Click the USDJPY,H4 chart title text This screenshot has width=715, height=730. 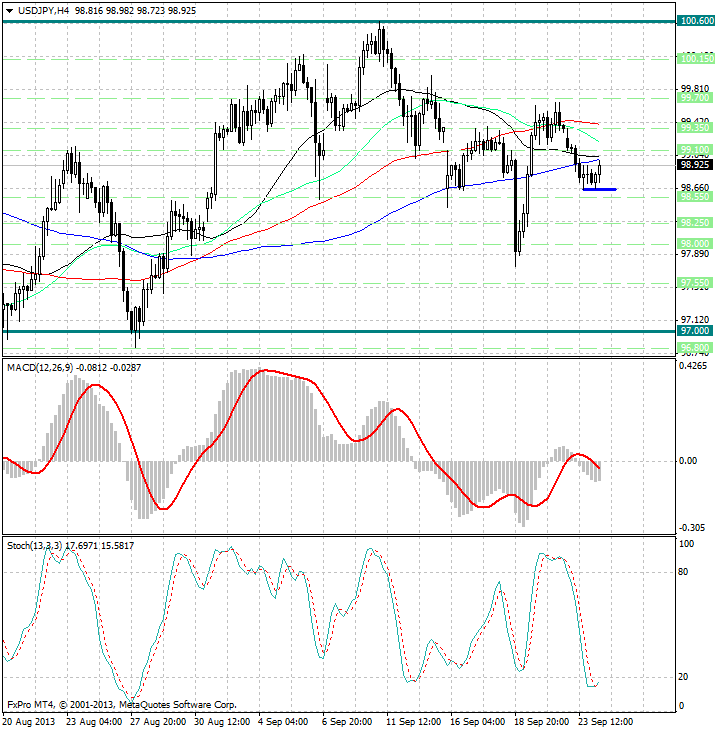(x=43, y=11)
